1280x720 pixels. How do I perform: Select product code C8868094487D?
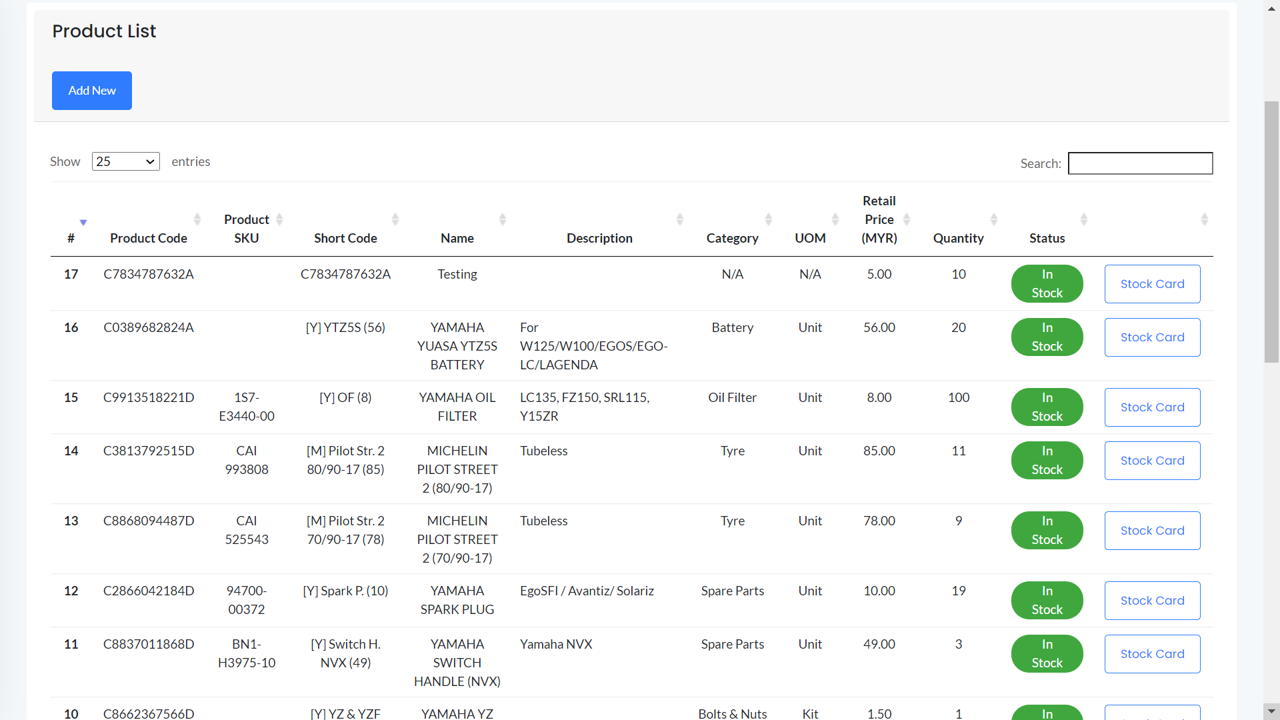tap(149, 521)
